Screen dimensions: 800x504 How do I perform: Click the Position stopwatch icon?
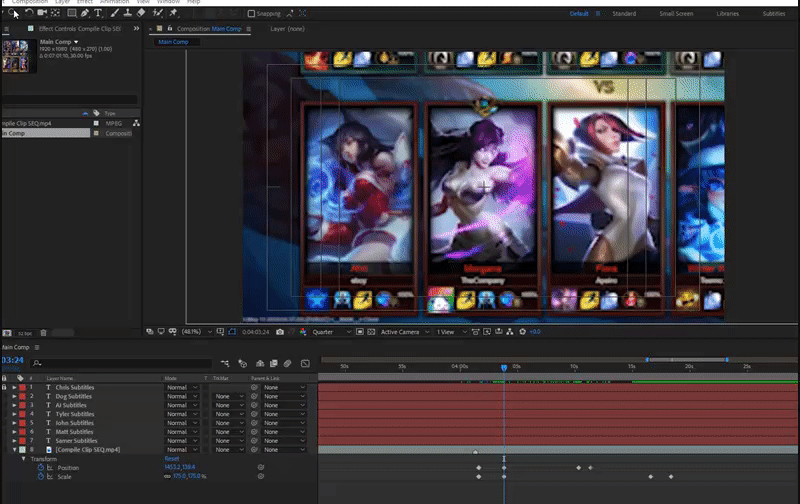pos(41,467)
